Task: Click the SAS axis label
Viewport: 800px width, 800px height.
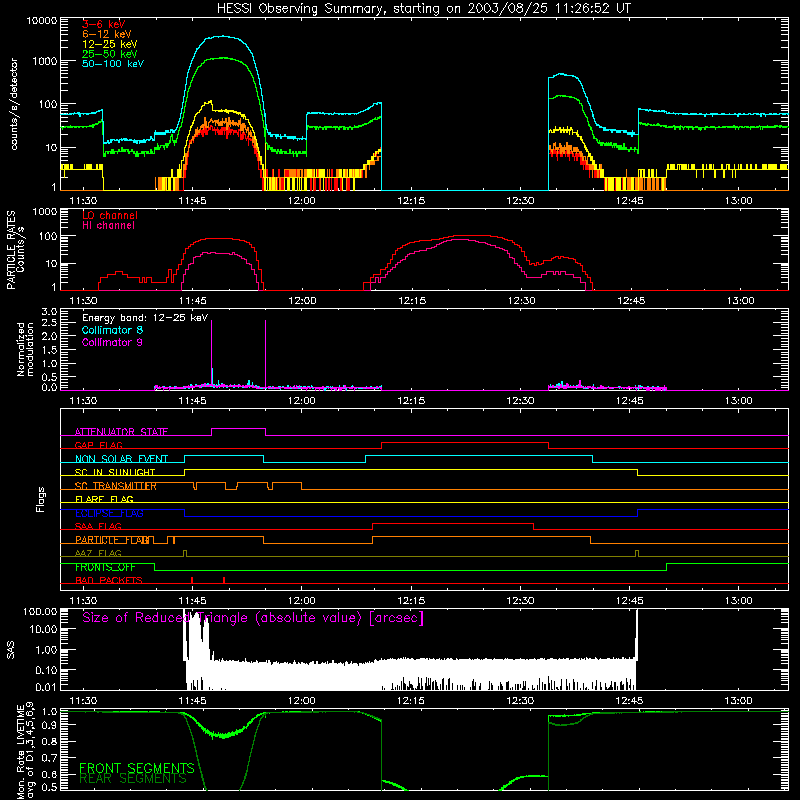Action: [11, 650]
